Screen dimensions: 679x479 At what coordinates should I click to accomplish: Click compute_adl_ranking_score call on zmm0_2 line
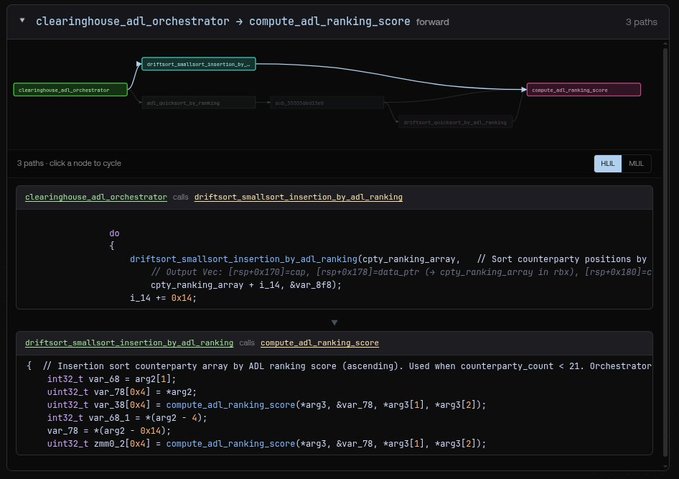[230, 444]
